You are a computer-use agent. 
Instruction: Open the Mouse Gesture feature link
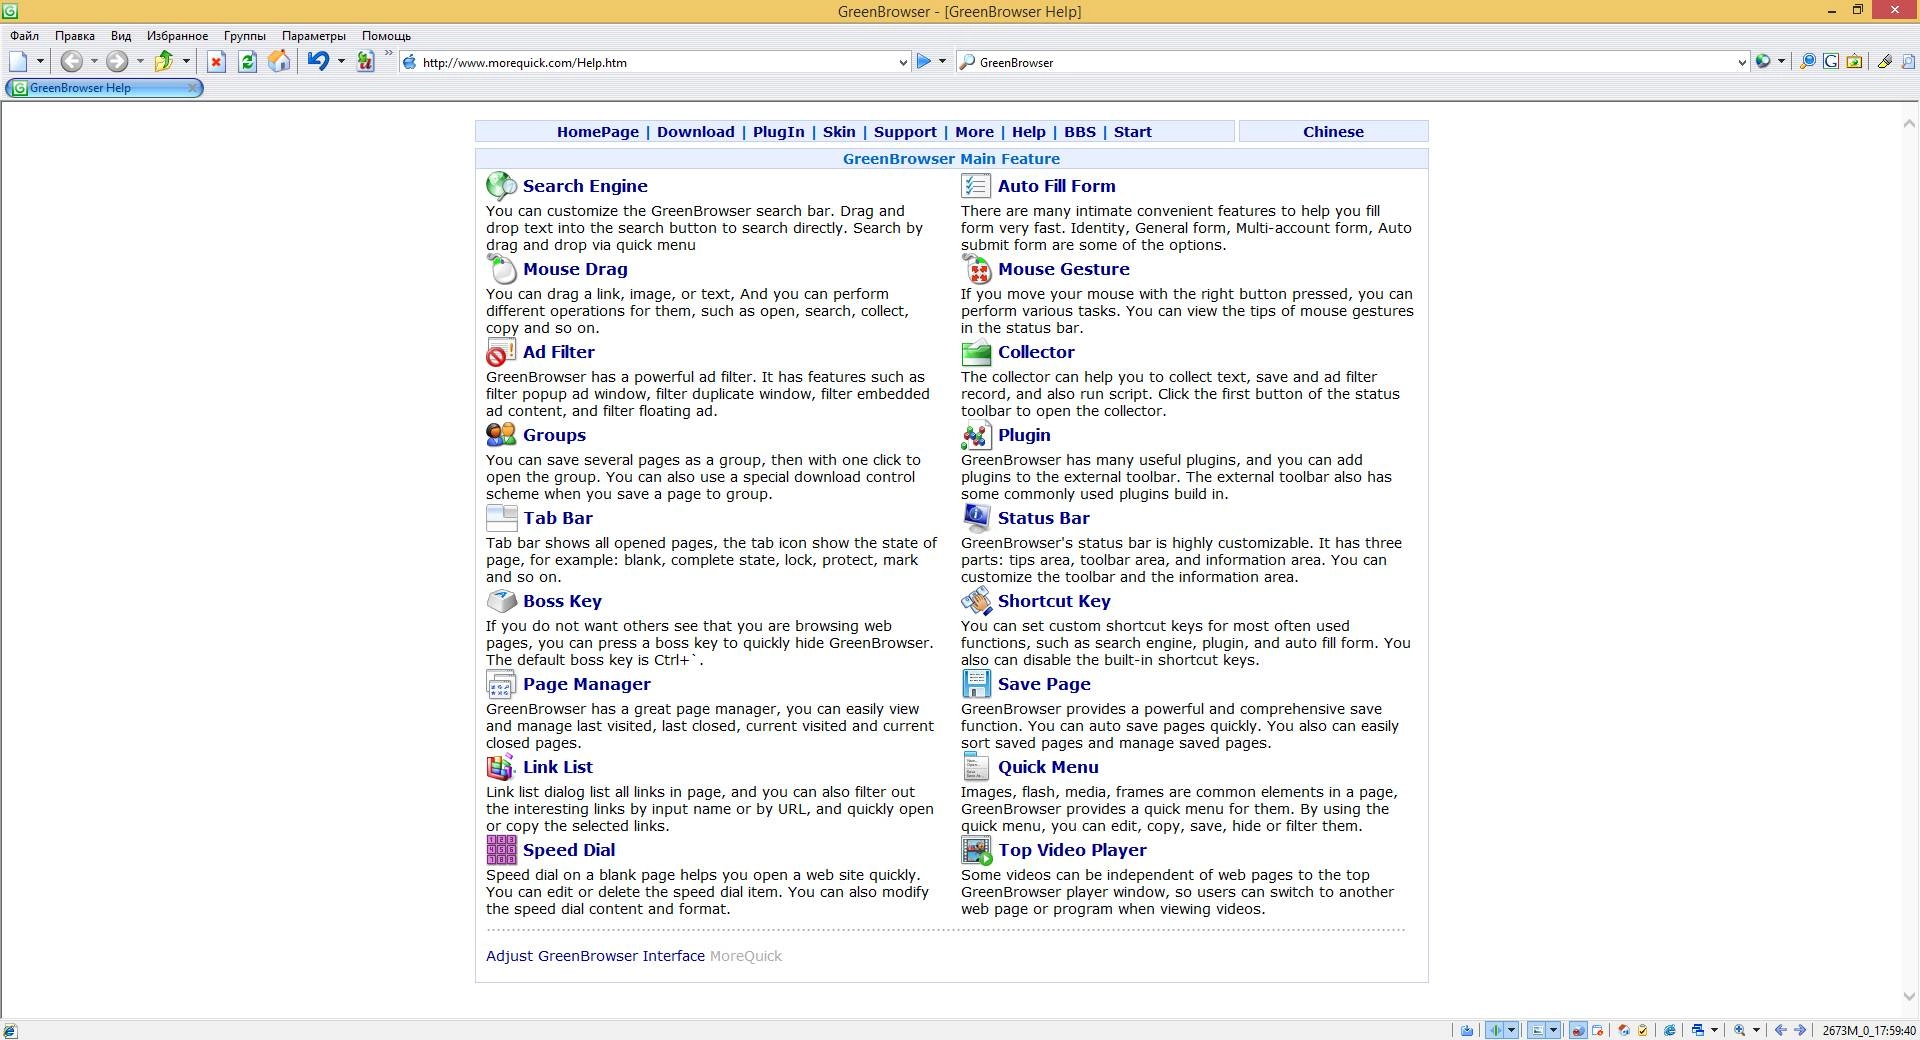click(1064, 269)
